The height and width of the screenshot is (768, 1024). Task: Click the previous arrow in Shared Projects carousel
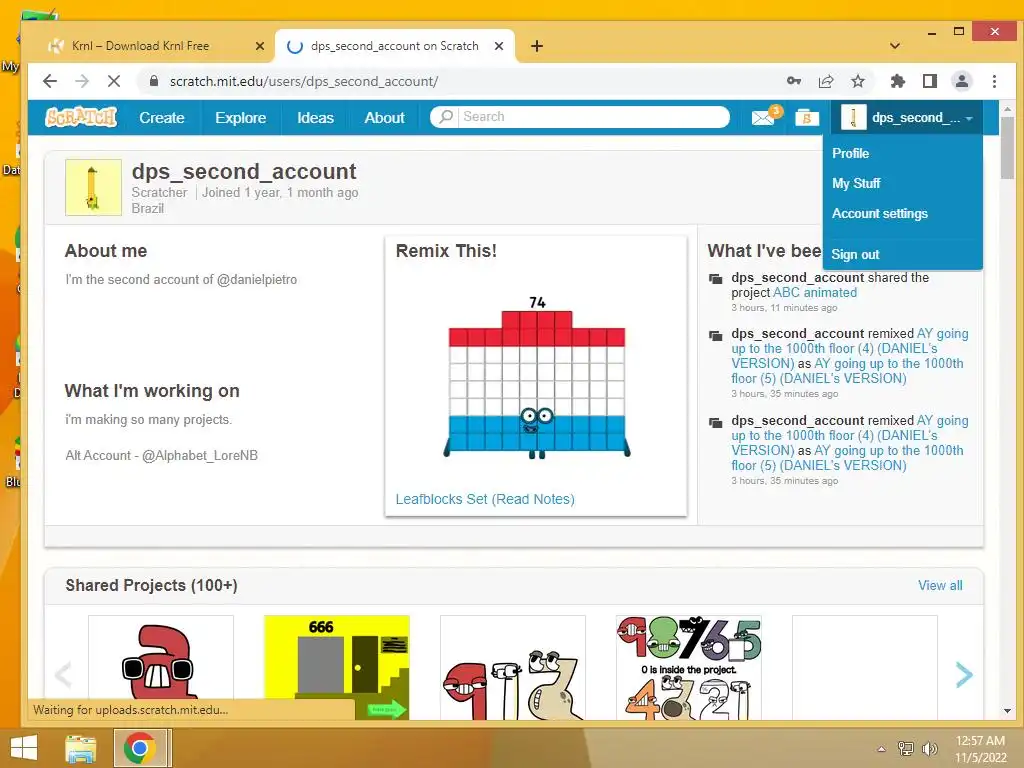(x=63, y=675)
